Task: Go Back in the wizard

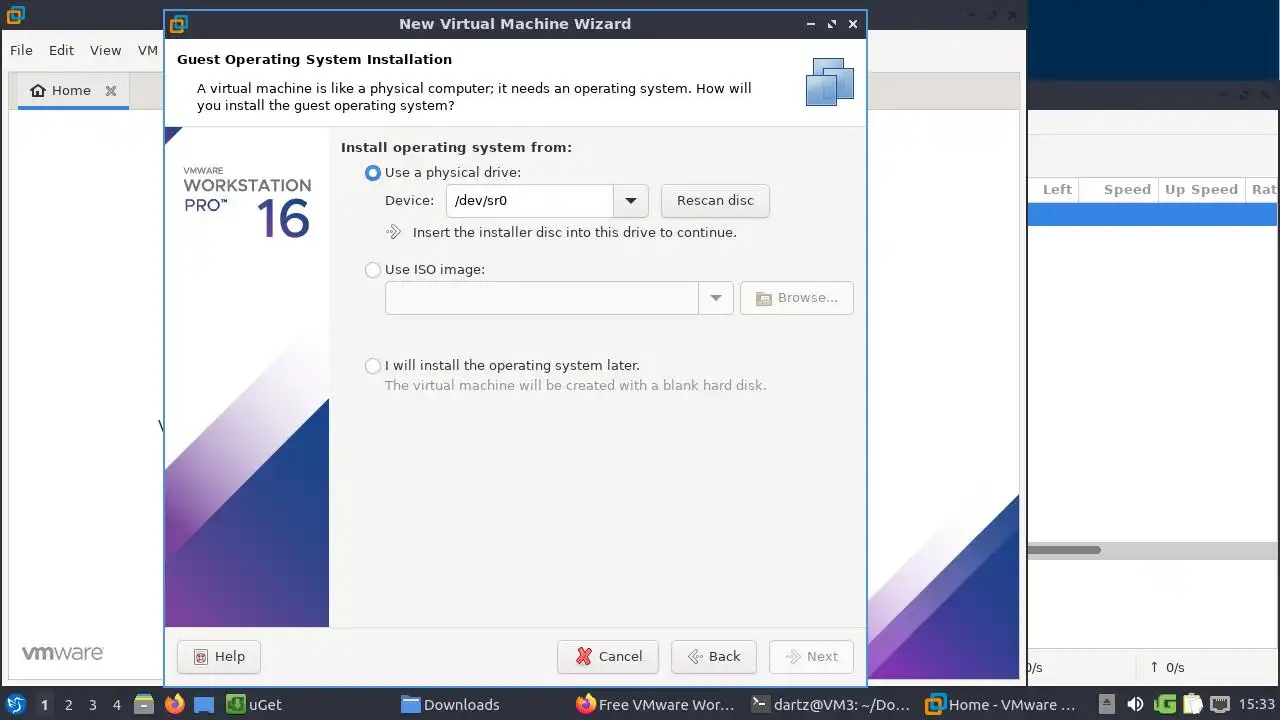Action: pyautogui.click(x=714, y=657)
